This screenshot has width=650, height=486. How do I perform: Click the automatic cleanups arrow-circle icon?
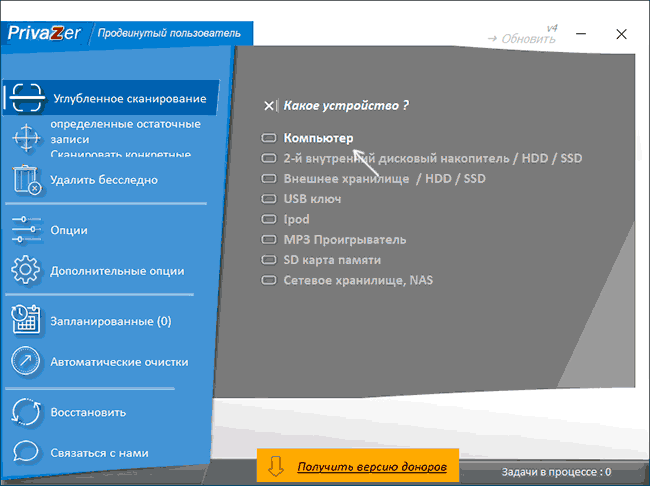pyautogui.click(x=26, y=361)
